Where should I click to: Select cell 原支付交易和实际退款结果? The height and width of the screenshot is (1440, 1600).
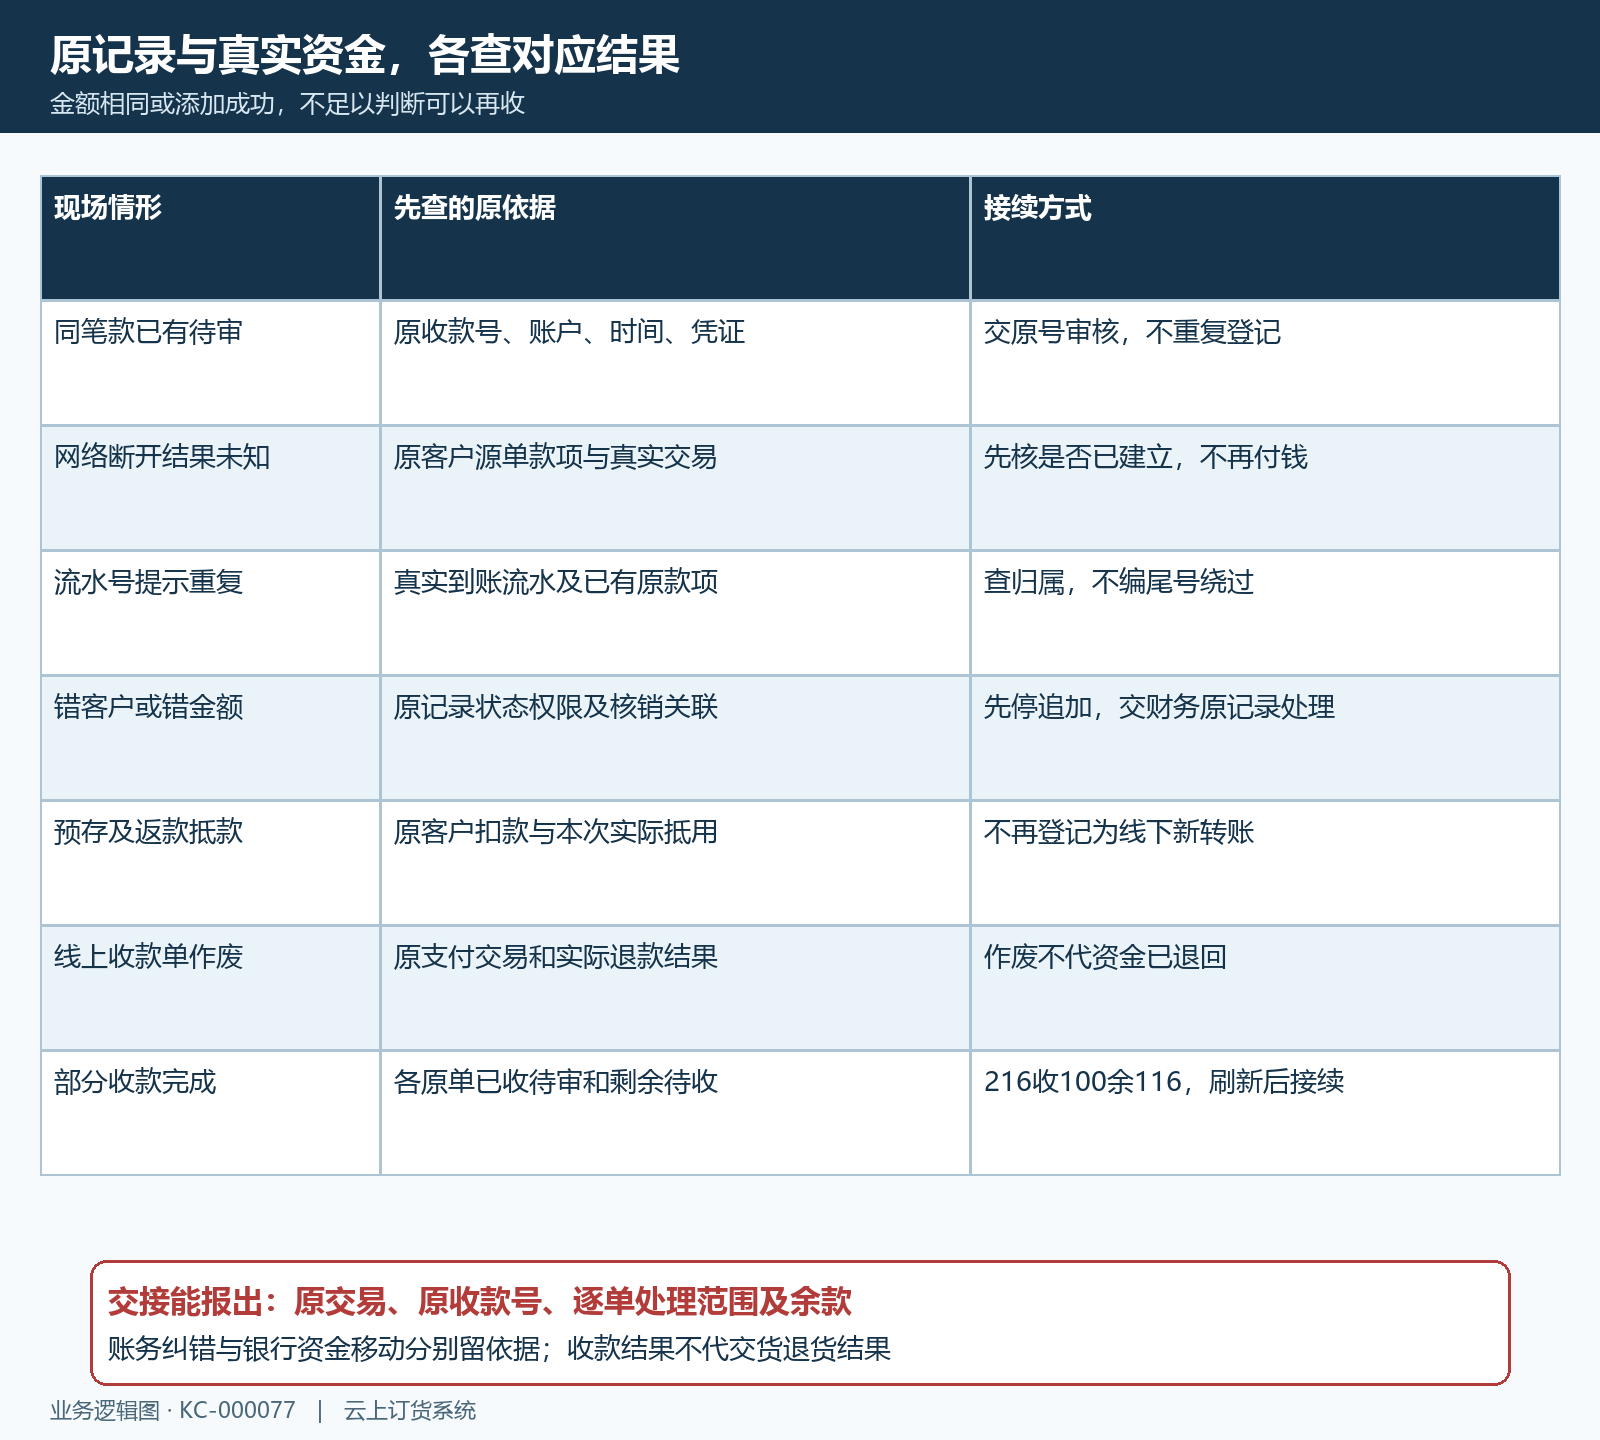[x=675, y=988]
